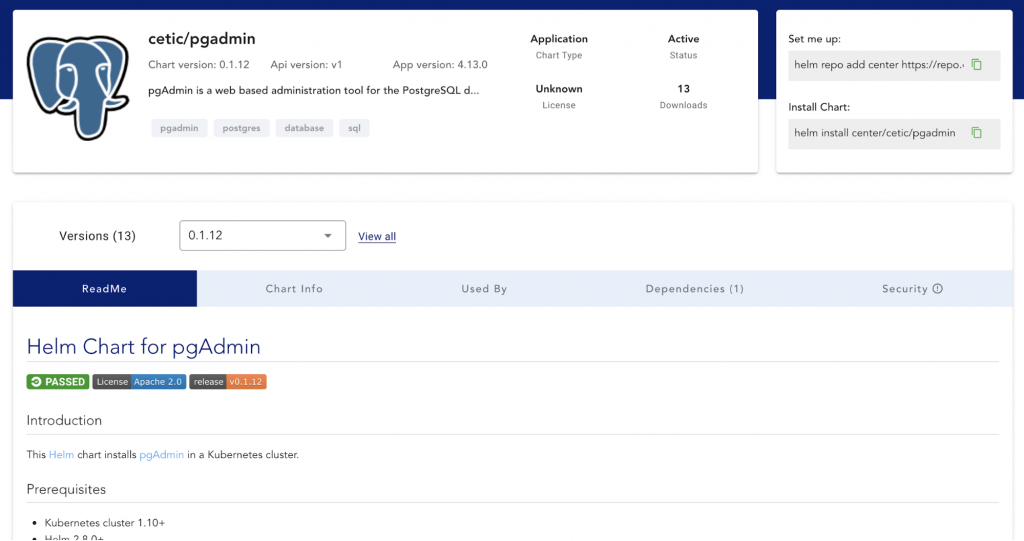The height and width of the screenshot is (541, 1024).
Task: Follow the Helm link in Introduction
Action: point(61,455)
